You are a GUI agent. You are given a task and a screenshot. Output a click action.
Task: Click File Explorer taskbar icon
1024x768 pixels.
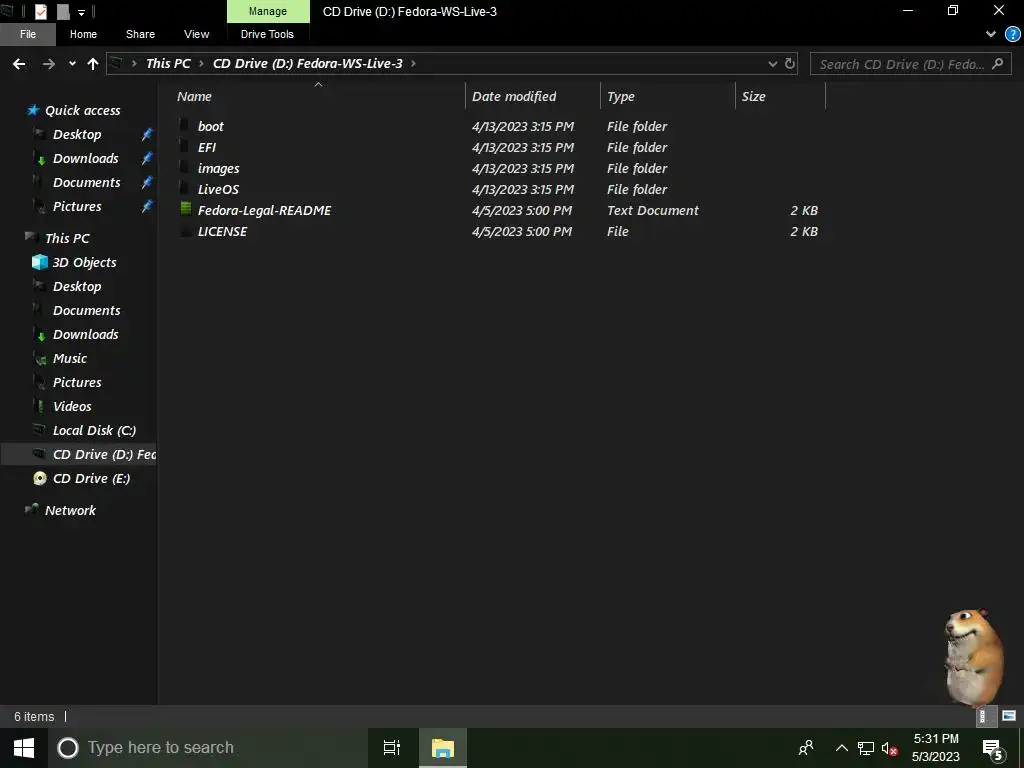click(x=443, y=748)
